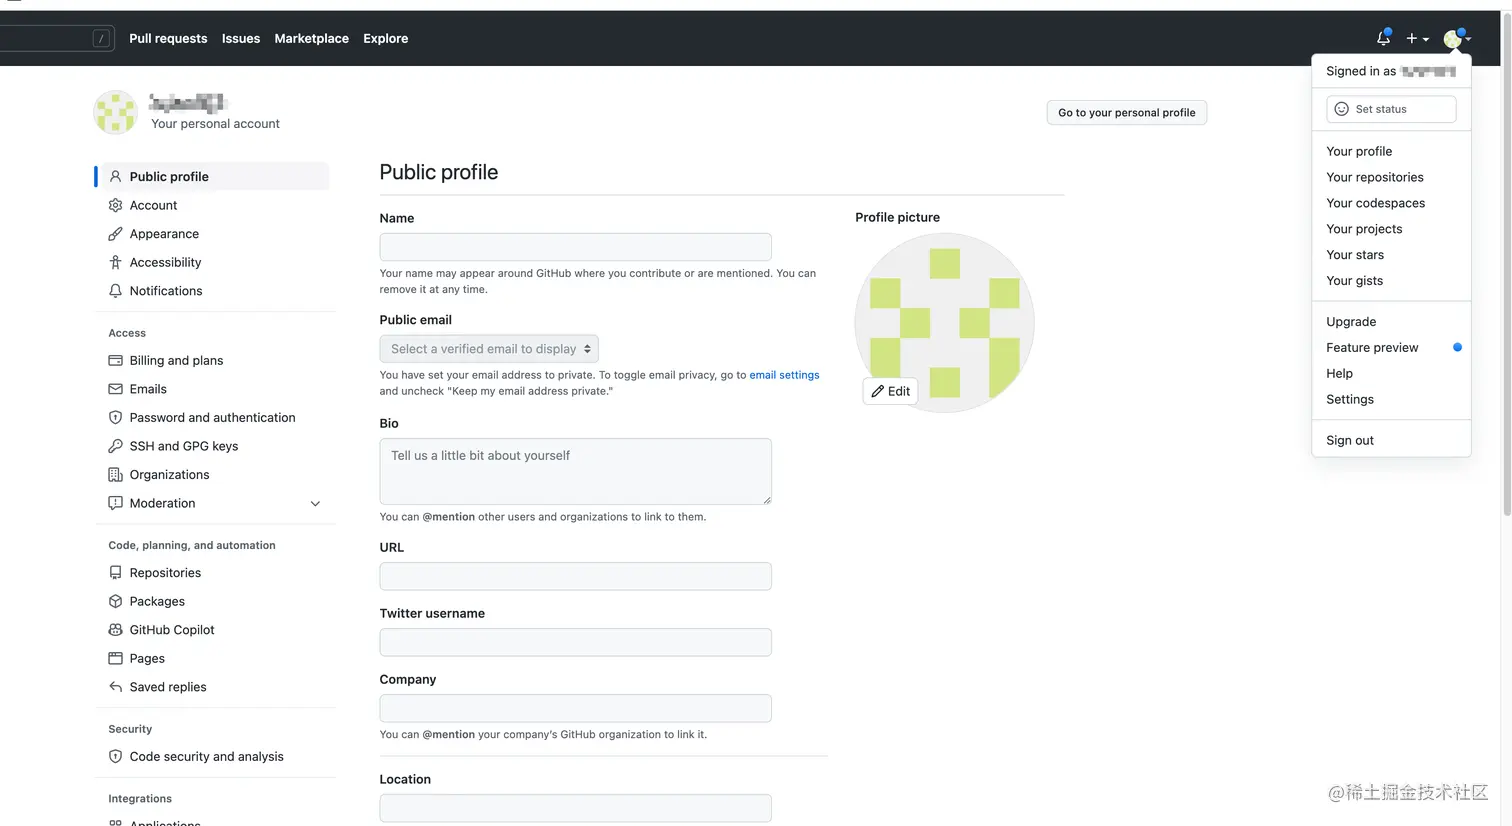Go to SSH and GPG keys
1512x826 pixels.
tap(184, 446)
